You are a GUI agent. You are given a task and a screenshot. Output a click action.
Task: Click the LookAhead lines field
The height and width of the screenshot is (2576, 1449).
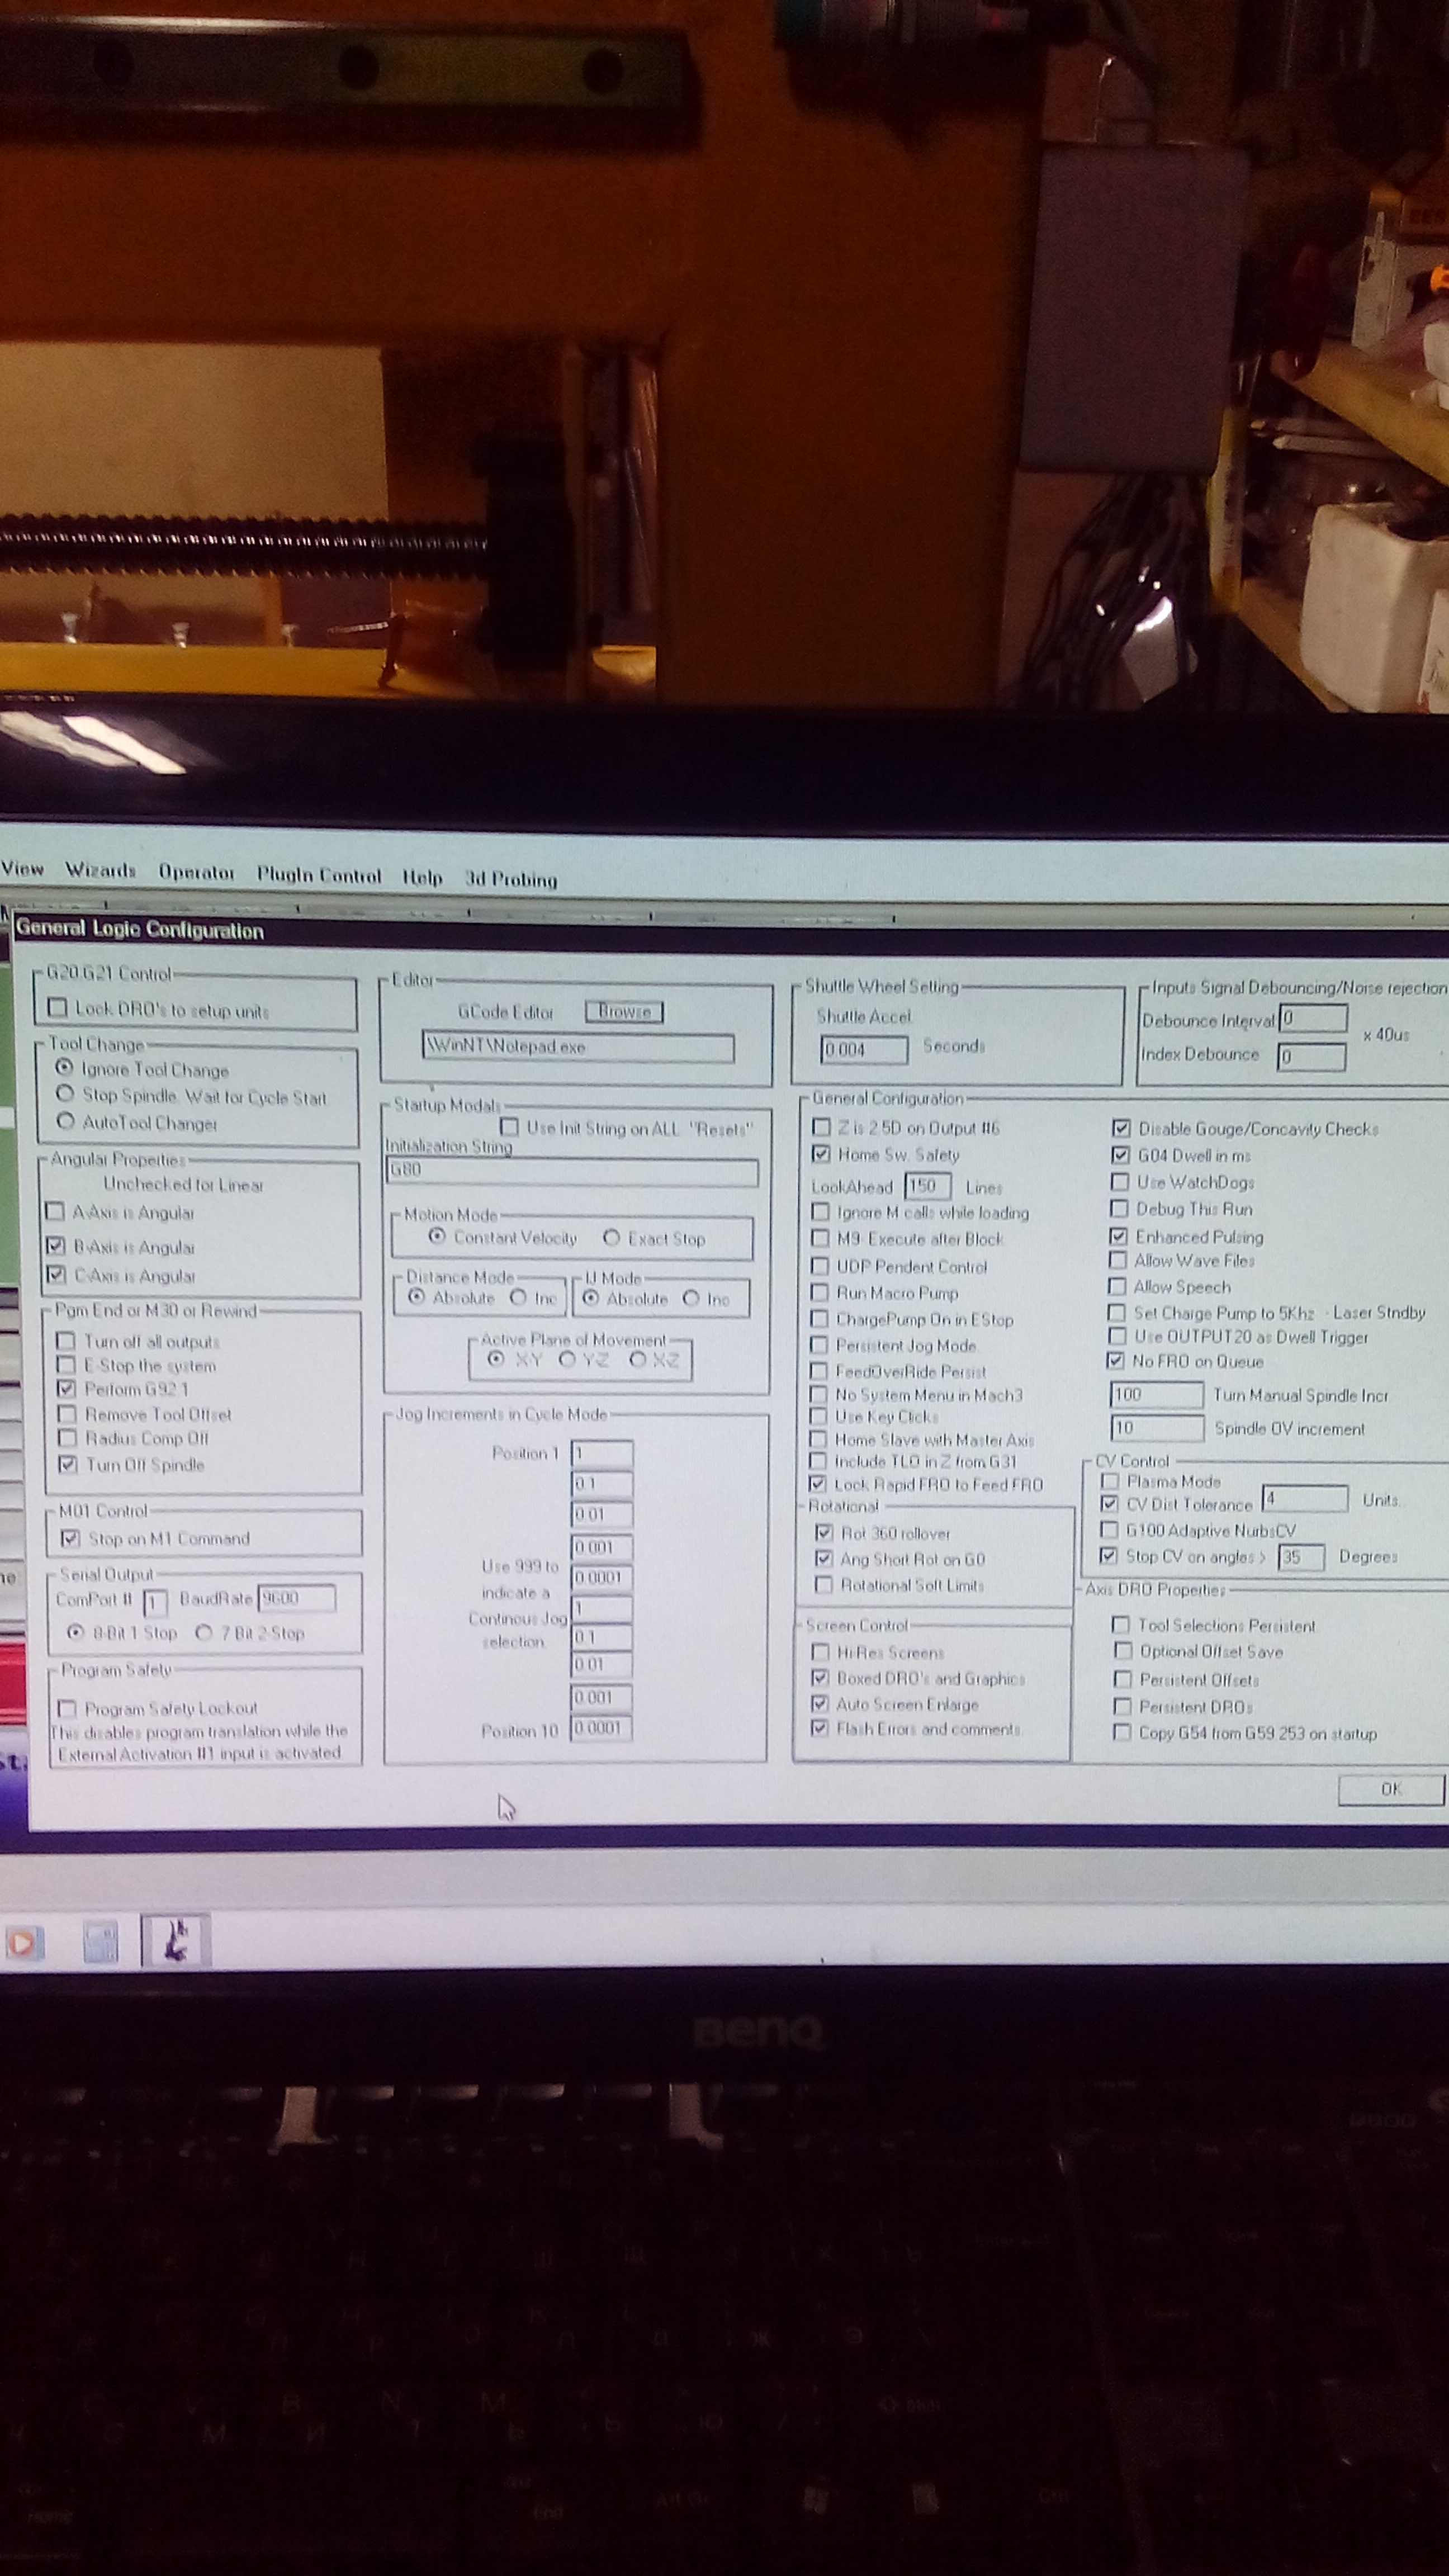pyautogui.click(x=926, y=1186)
